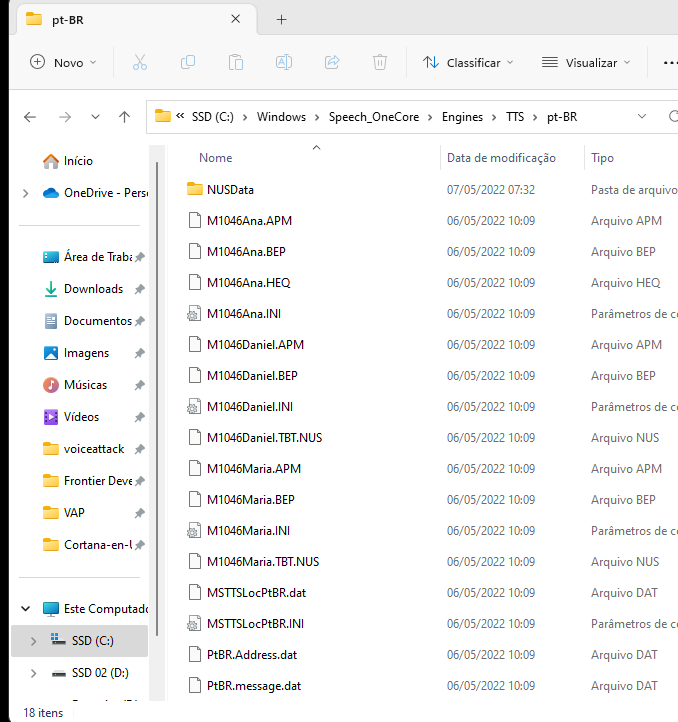Click Windows in the breadcrumb path

tap(281, 117)
